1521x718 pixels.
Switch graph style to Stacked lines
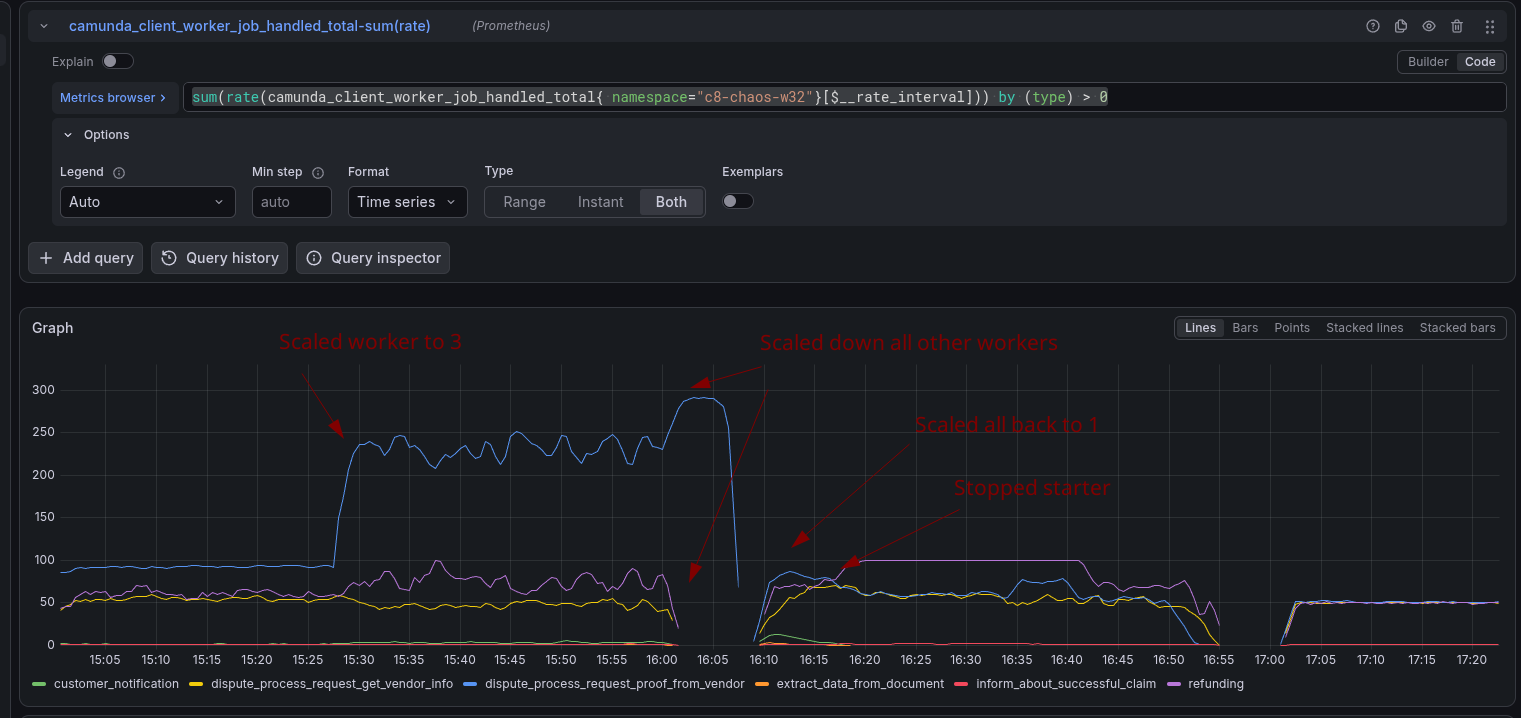click(x=1364, y=328)
